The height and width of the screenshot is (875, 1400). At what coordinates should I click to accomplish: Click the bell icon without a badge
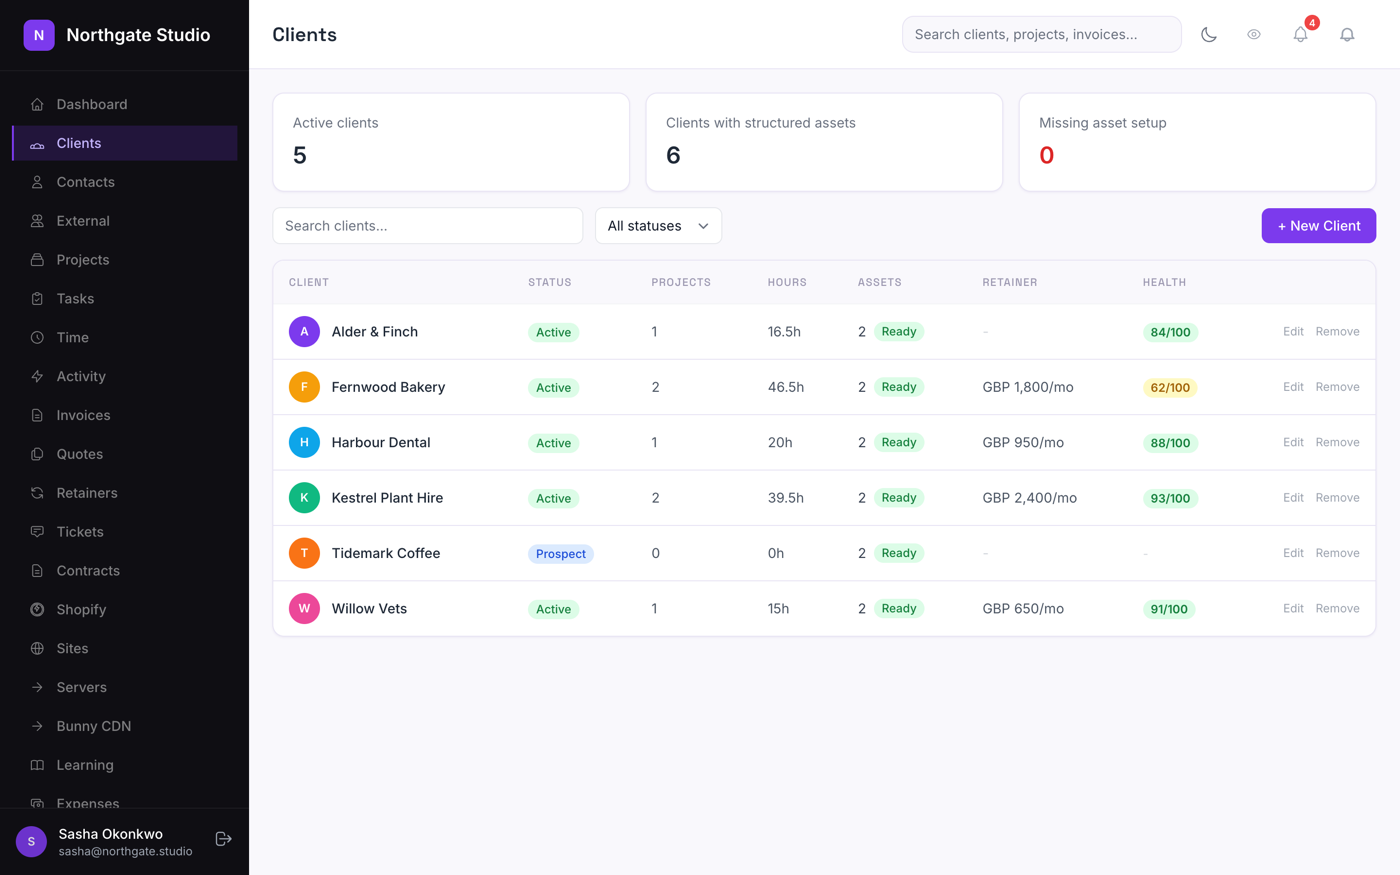click(1347, 34)
